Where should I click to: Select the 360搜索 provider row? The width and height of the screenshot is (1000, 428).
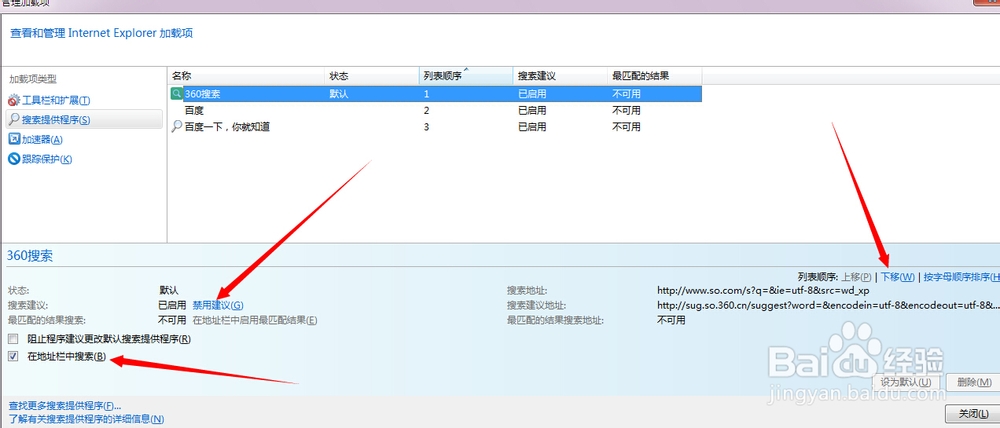[435, 94]
